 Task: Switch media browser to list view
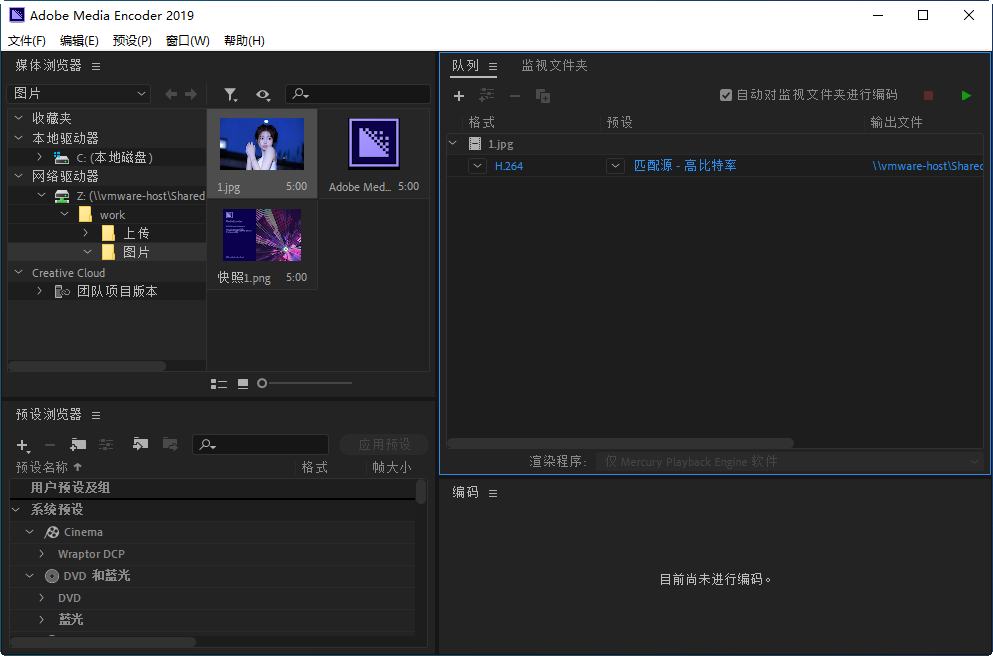pyautogui.click(x=218, y=384)
